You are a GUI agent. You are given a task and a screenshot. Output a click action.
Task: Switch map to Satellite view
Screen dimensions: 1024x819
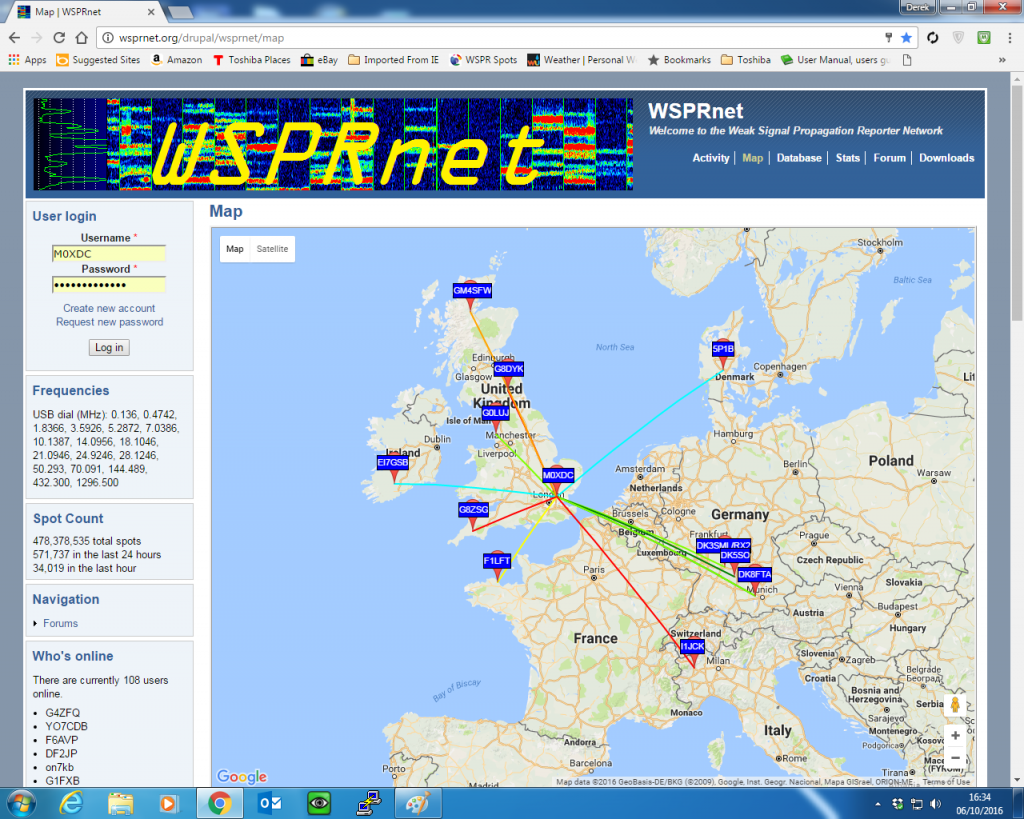coord(272,249)
